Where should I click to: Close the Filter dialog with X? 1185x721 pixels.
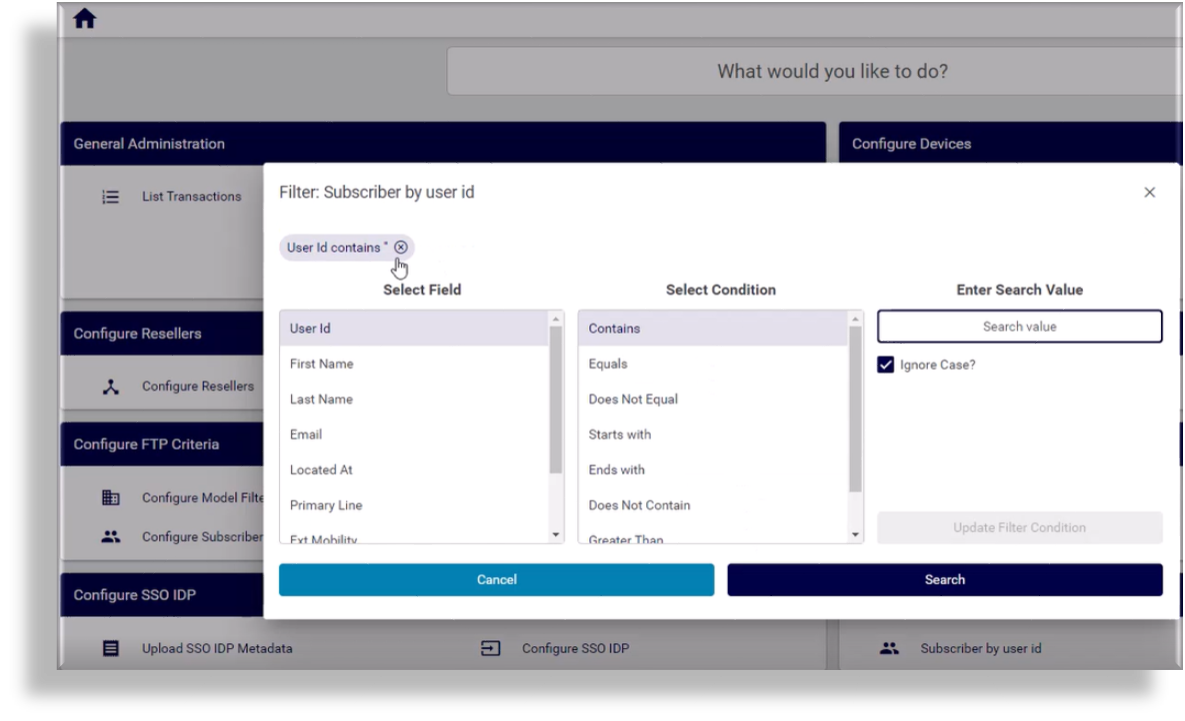1149,192
